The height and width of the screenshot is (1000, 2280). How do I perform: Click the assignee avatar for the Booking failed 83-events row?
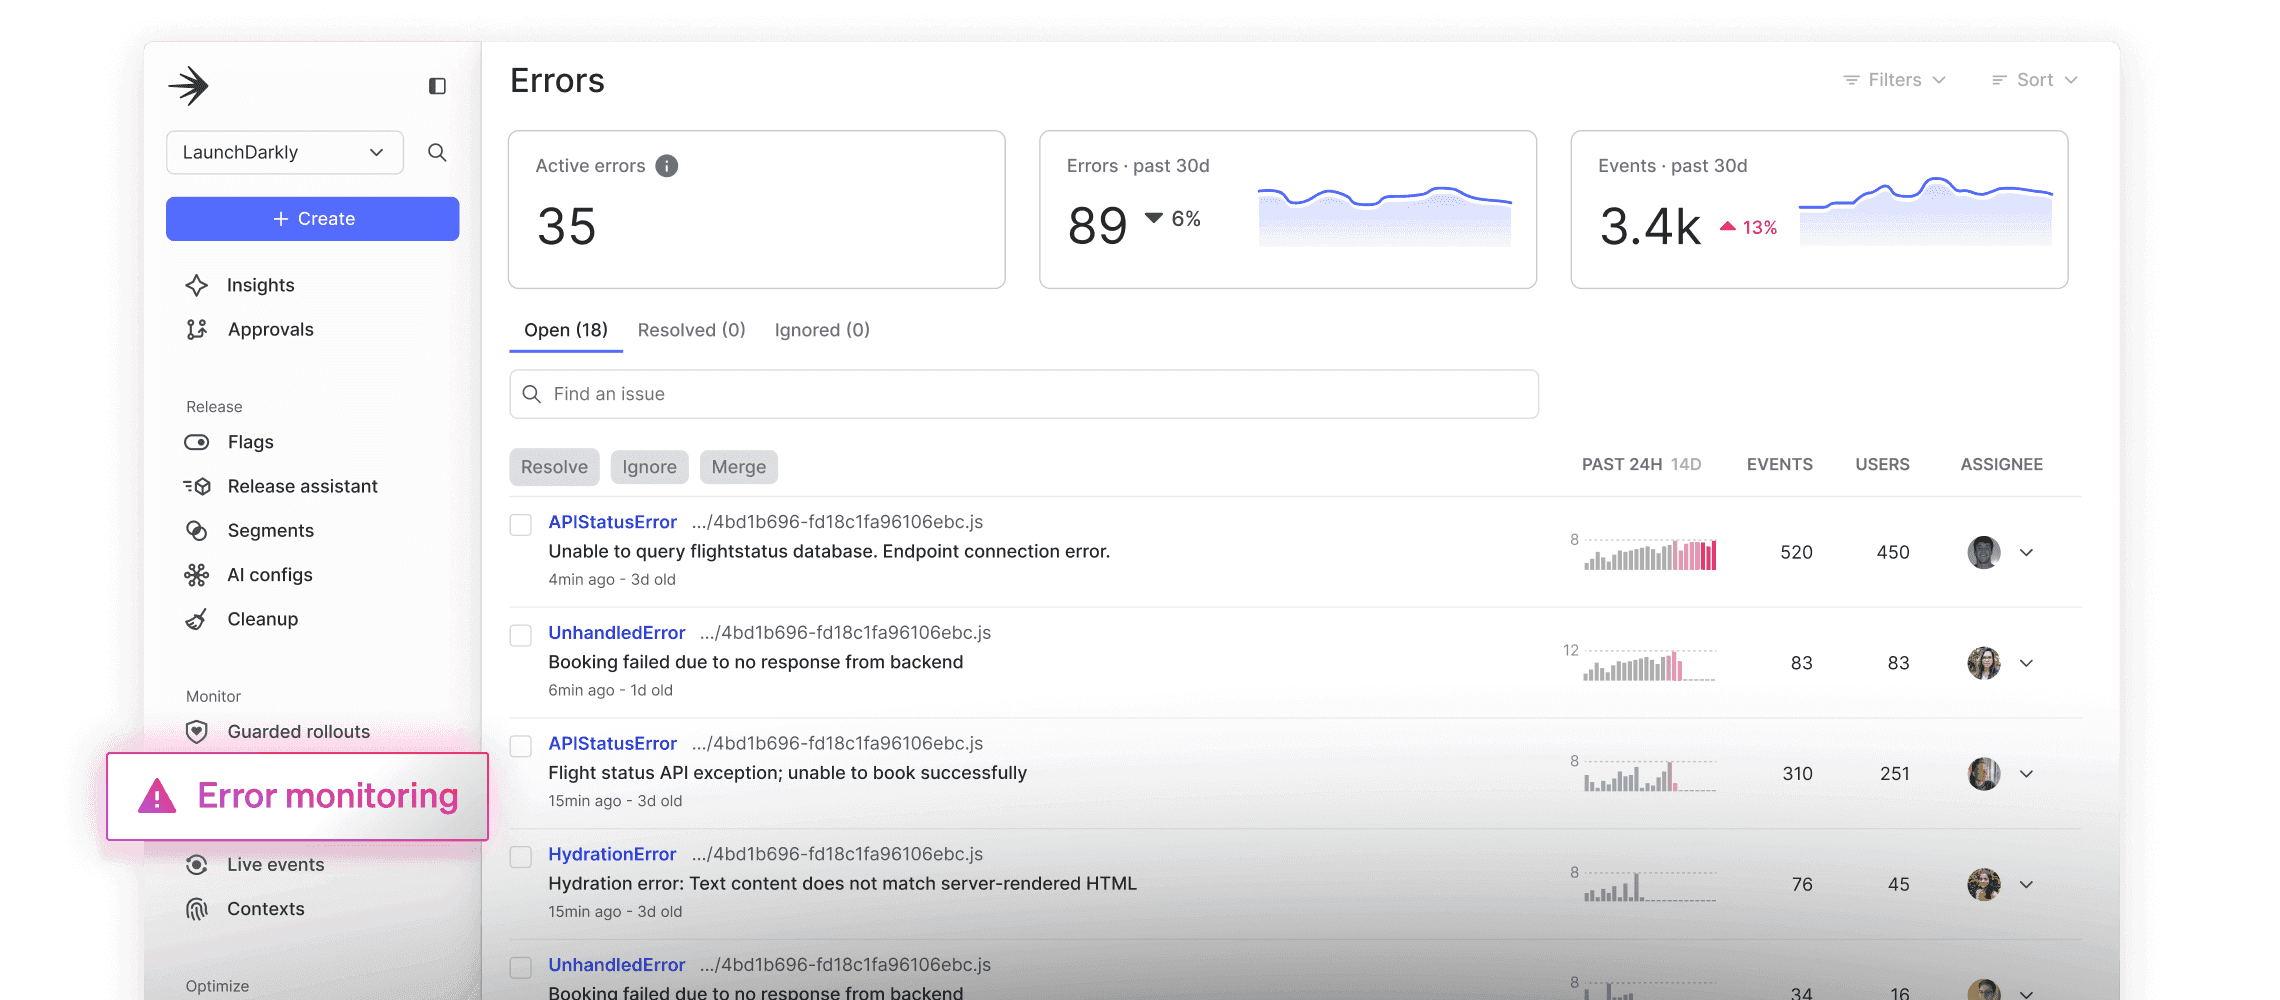point(1984,663)
